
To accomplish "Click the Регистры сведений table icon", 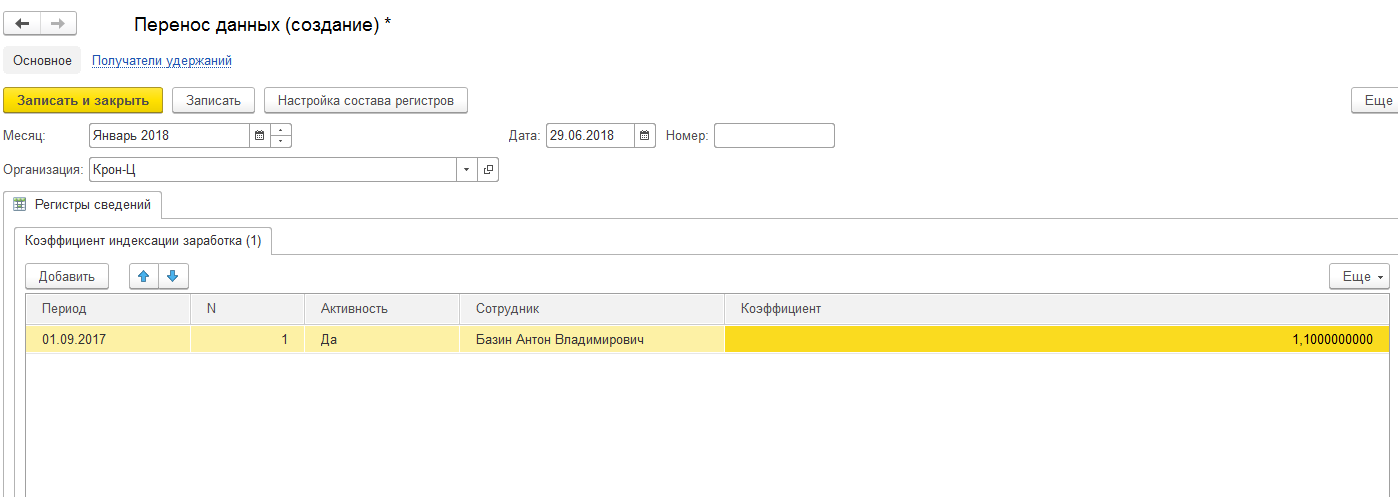I will [19, 204].
